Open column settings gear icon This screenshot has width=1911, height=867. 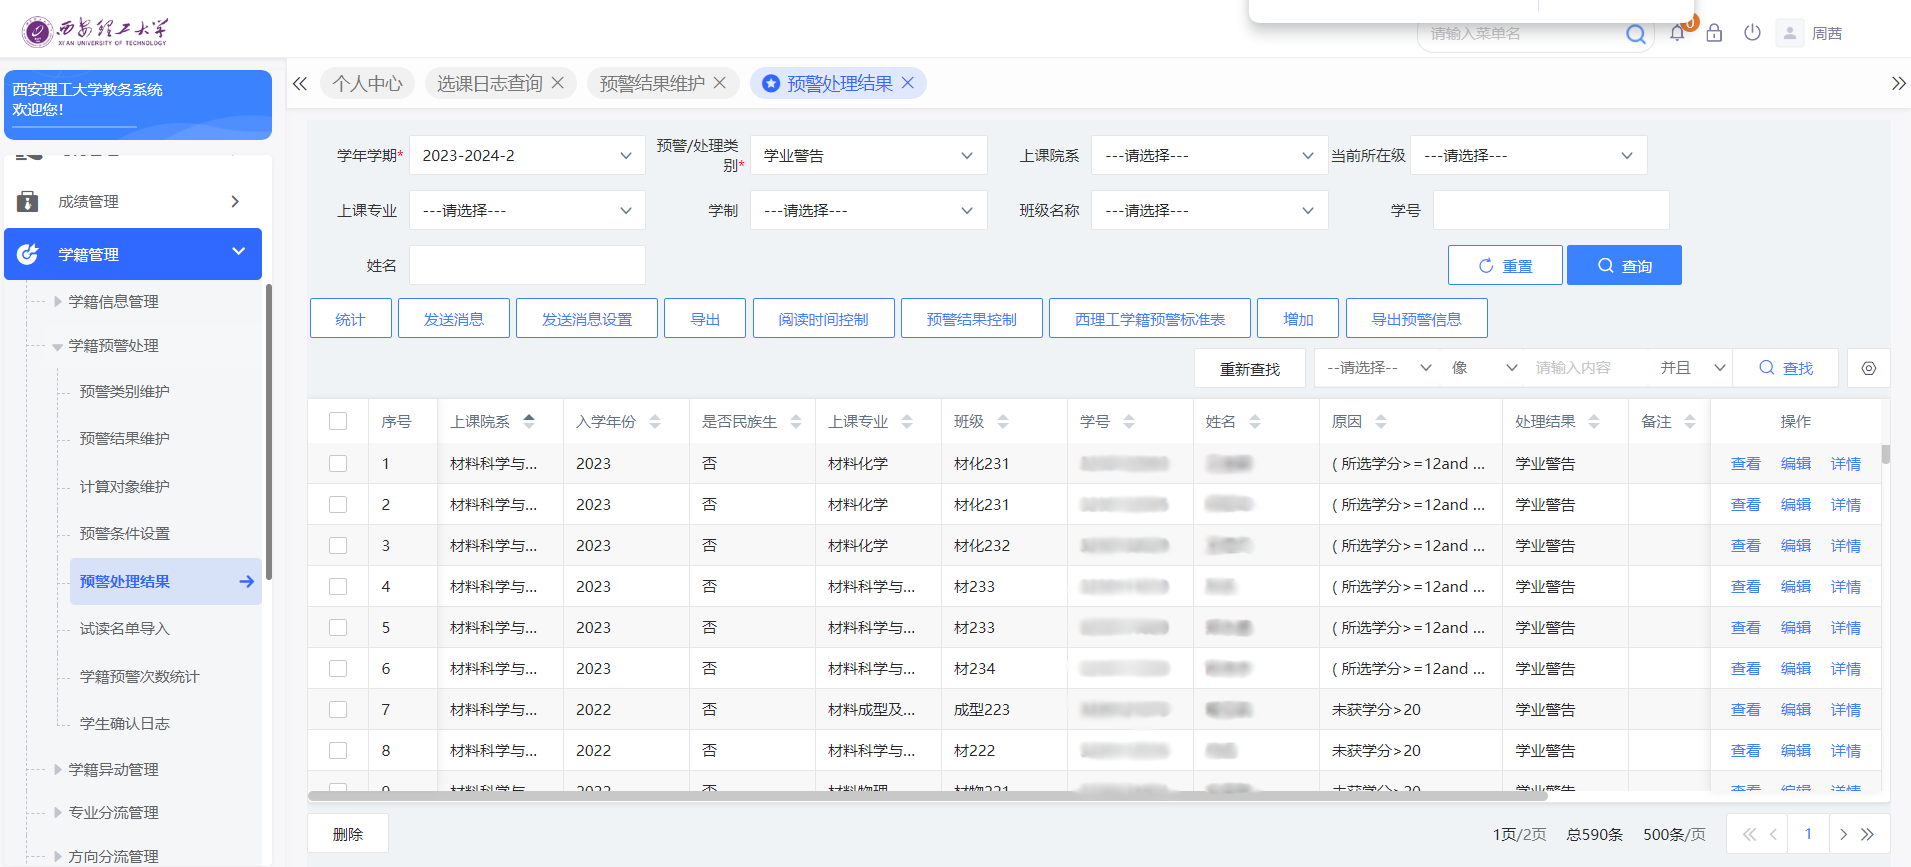tap(1868, 368)
